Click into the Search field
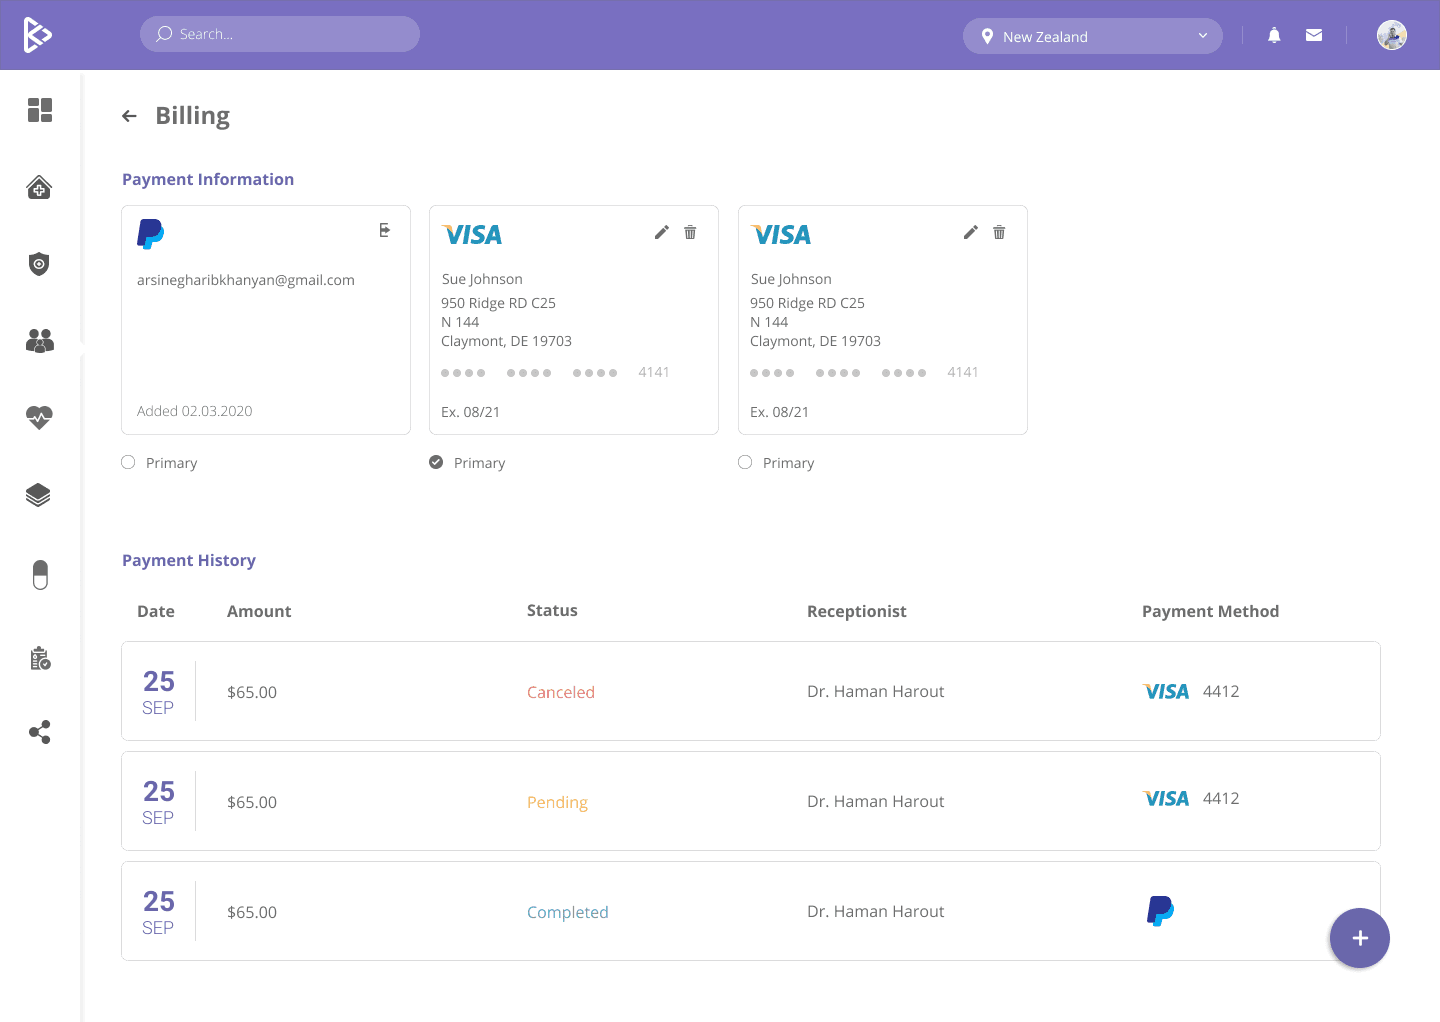Image resolution: width=1440 pixels, height=1022 pixels. point(280,33)
